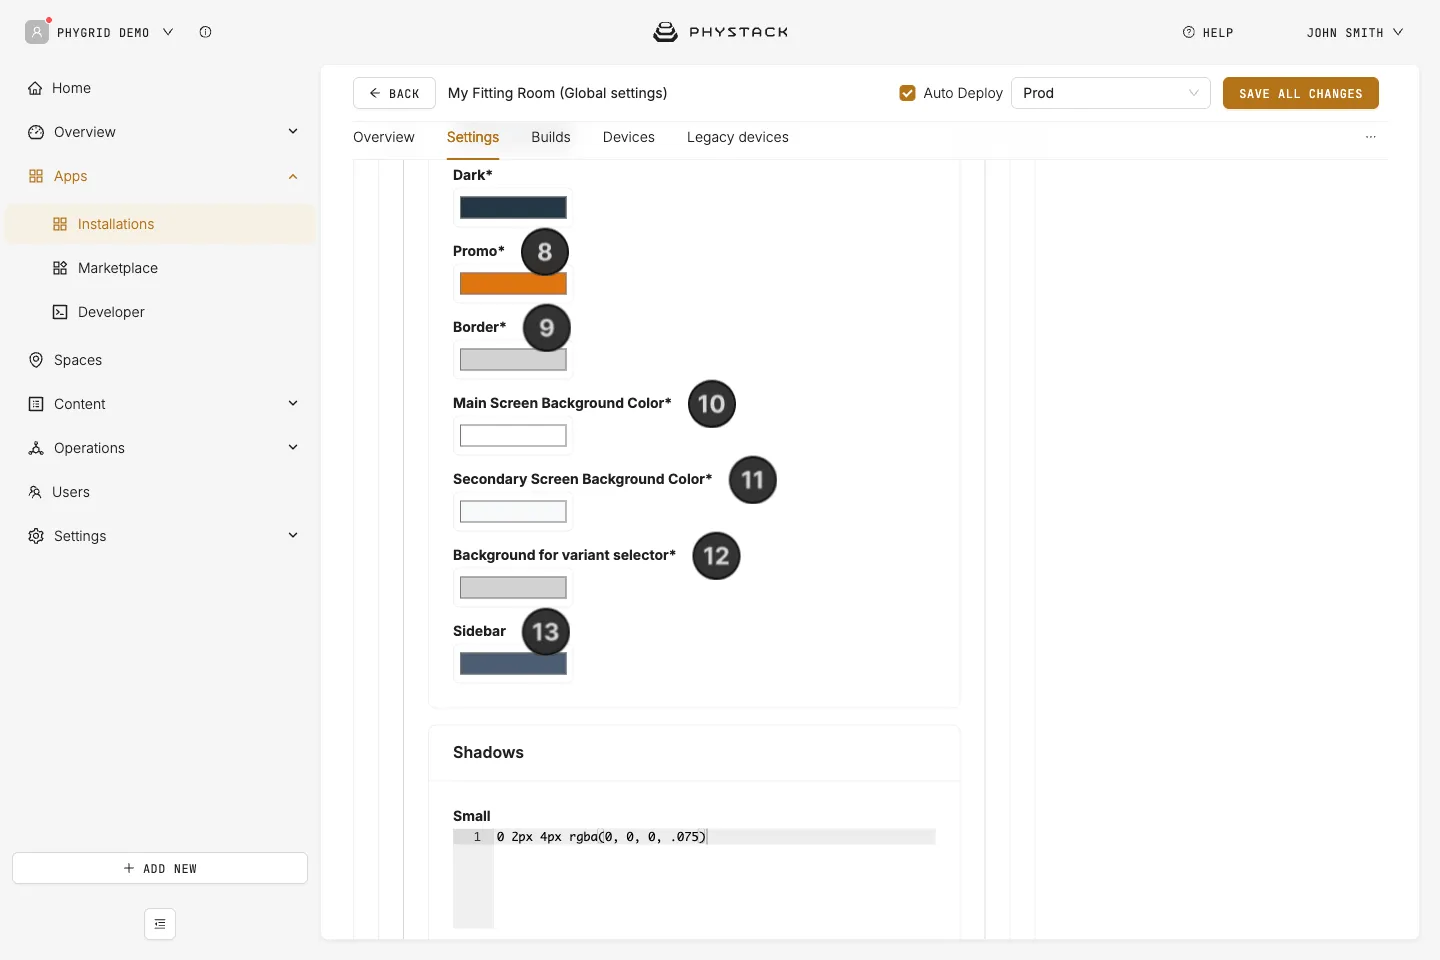Pick the orange Promo color swatch
The width and height of the screenshot is (1440, 960).
click(513, 283)
